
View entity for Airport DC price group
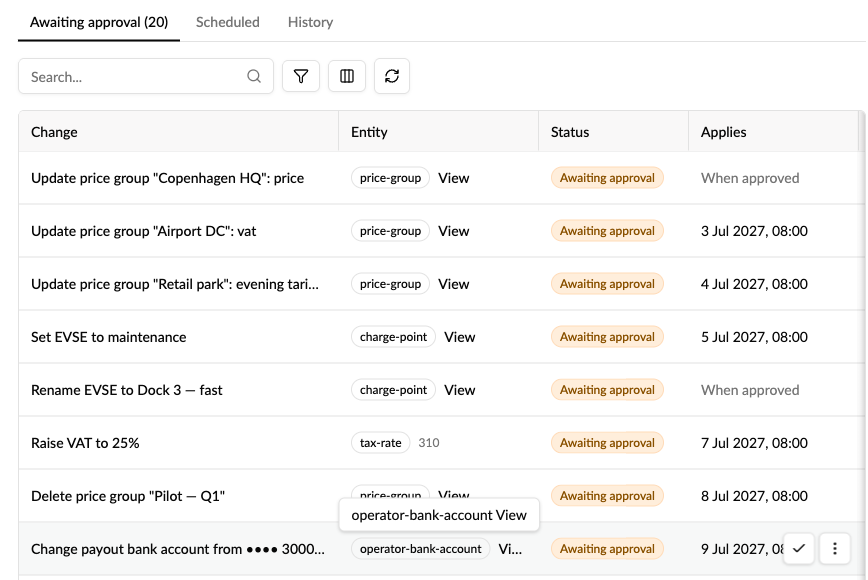point(453,231)
